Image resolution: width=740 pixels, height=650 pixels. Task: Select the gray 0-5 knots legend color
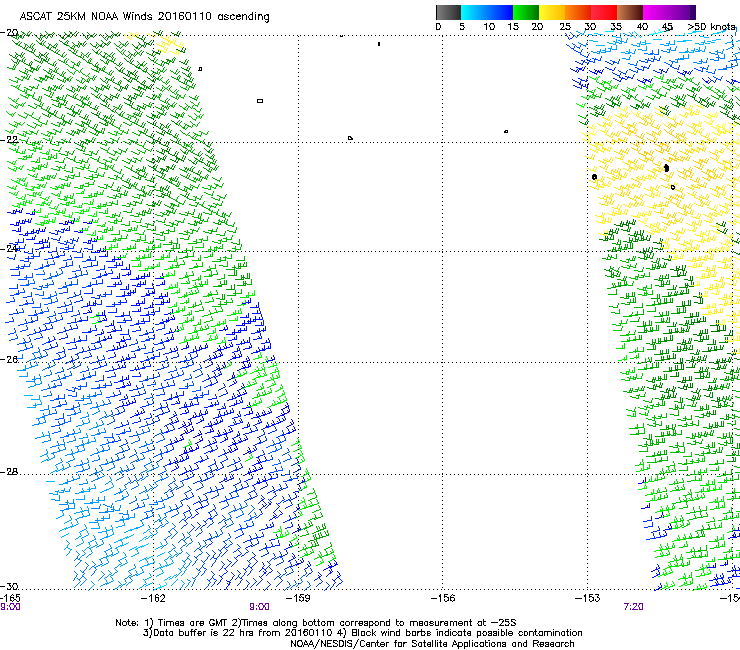[x=448, y=12]
